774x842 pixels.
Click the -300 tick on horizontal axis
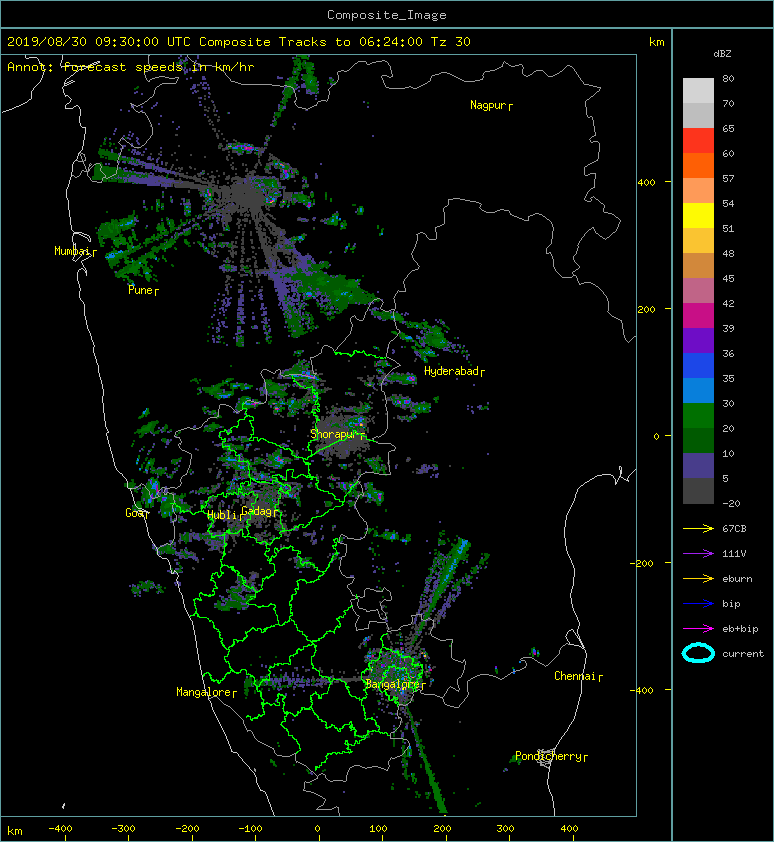click(123, 829)
